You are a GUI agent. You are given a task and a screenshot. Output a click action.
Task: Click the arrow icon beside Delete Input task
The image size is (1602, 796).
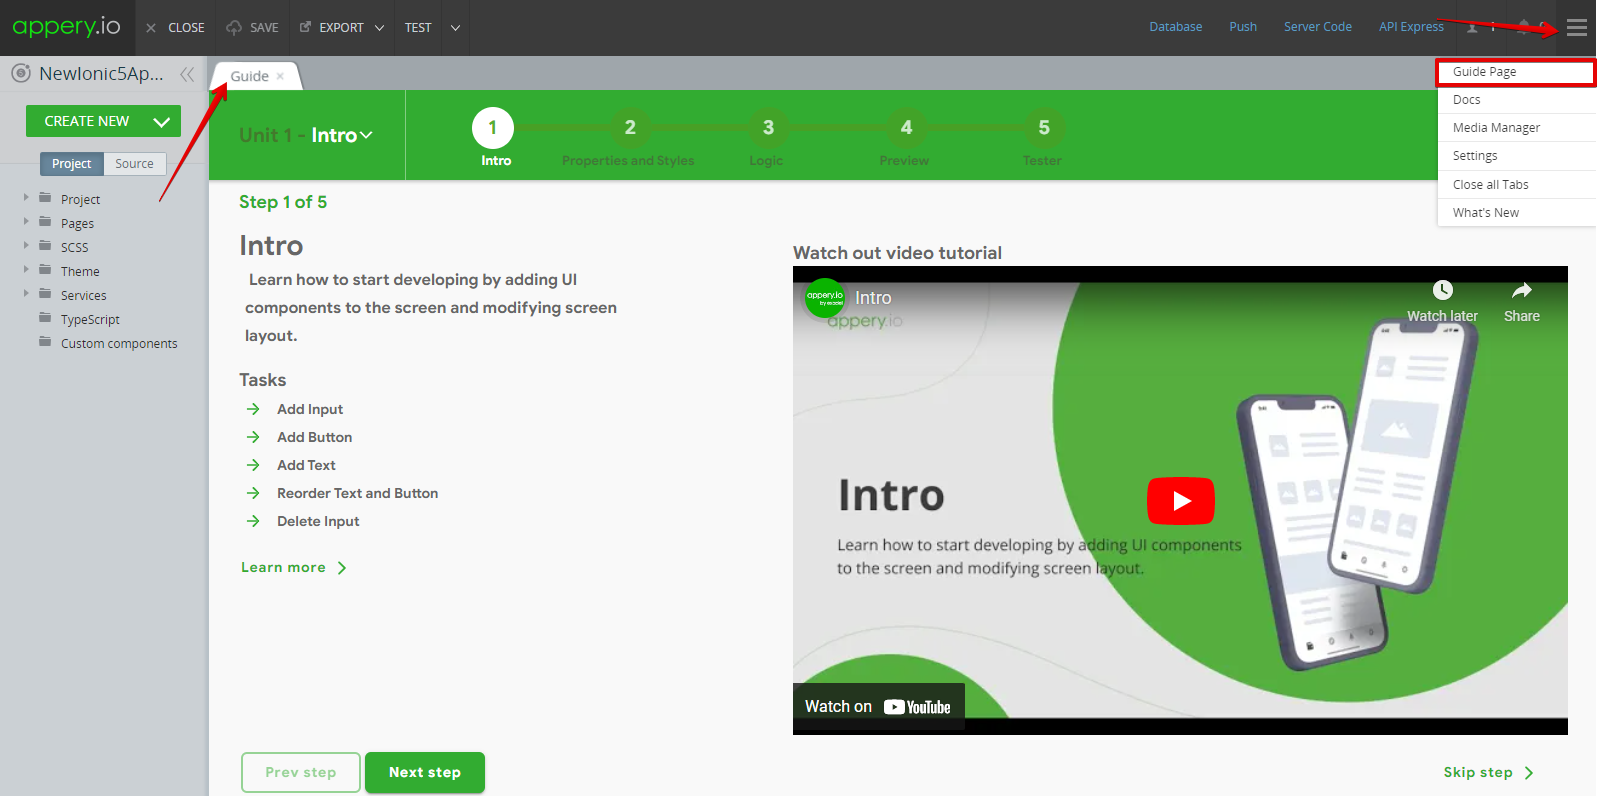(x=253, y=521)
